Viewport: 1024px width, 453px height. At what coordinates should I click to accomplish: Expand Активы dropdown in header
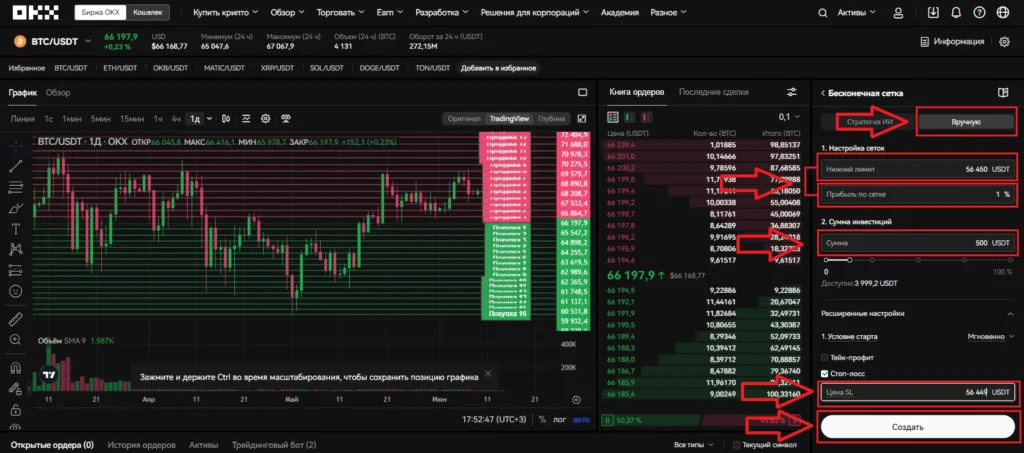[857, 12]
